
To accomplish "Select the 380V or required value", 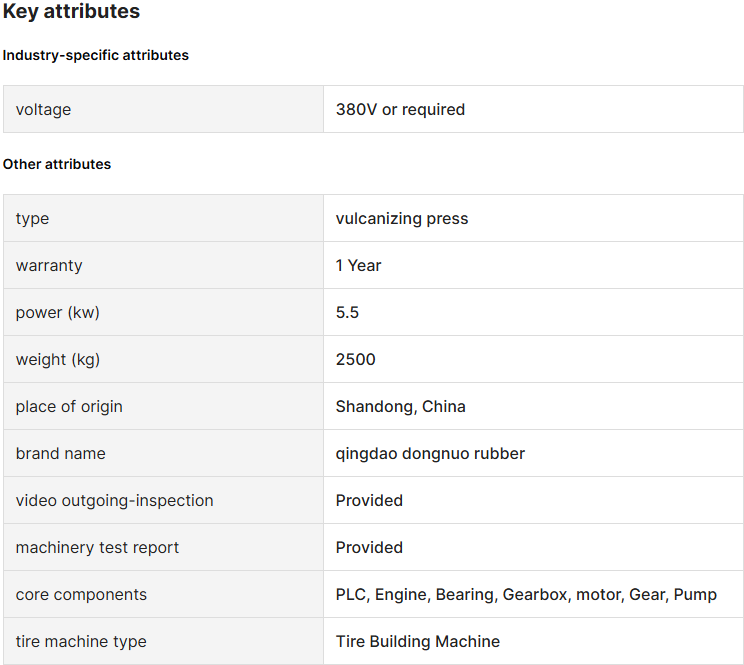I will click(400, 110).
